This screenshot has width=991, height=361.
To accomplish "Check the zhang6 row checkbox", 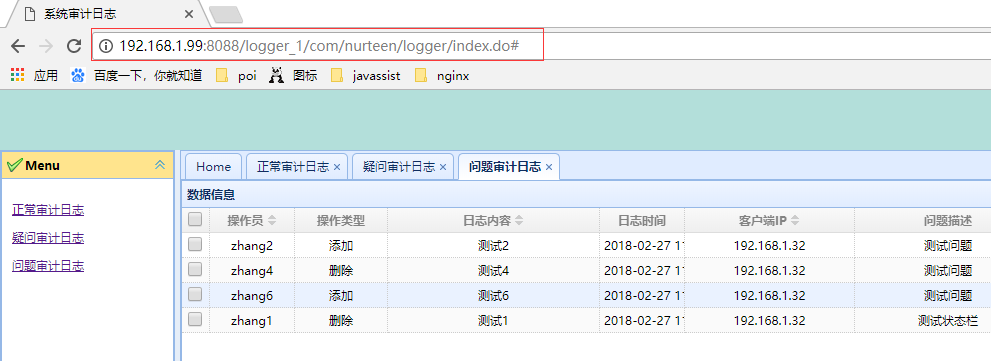I will [x=195, y=294].
